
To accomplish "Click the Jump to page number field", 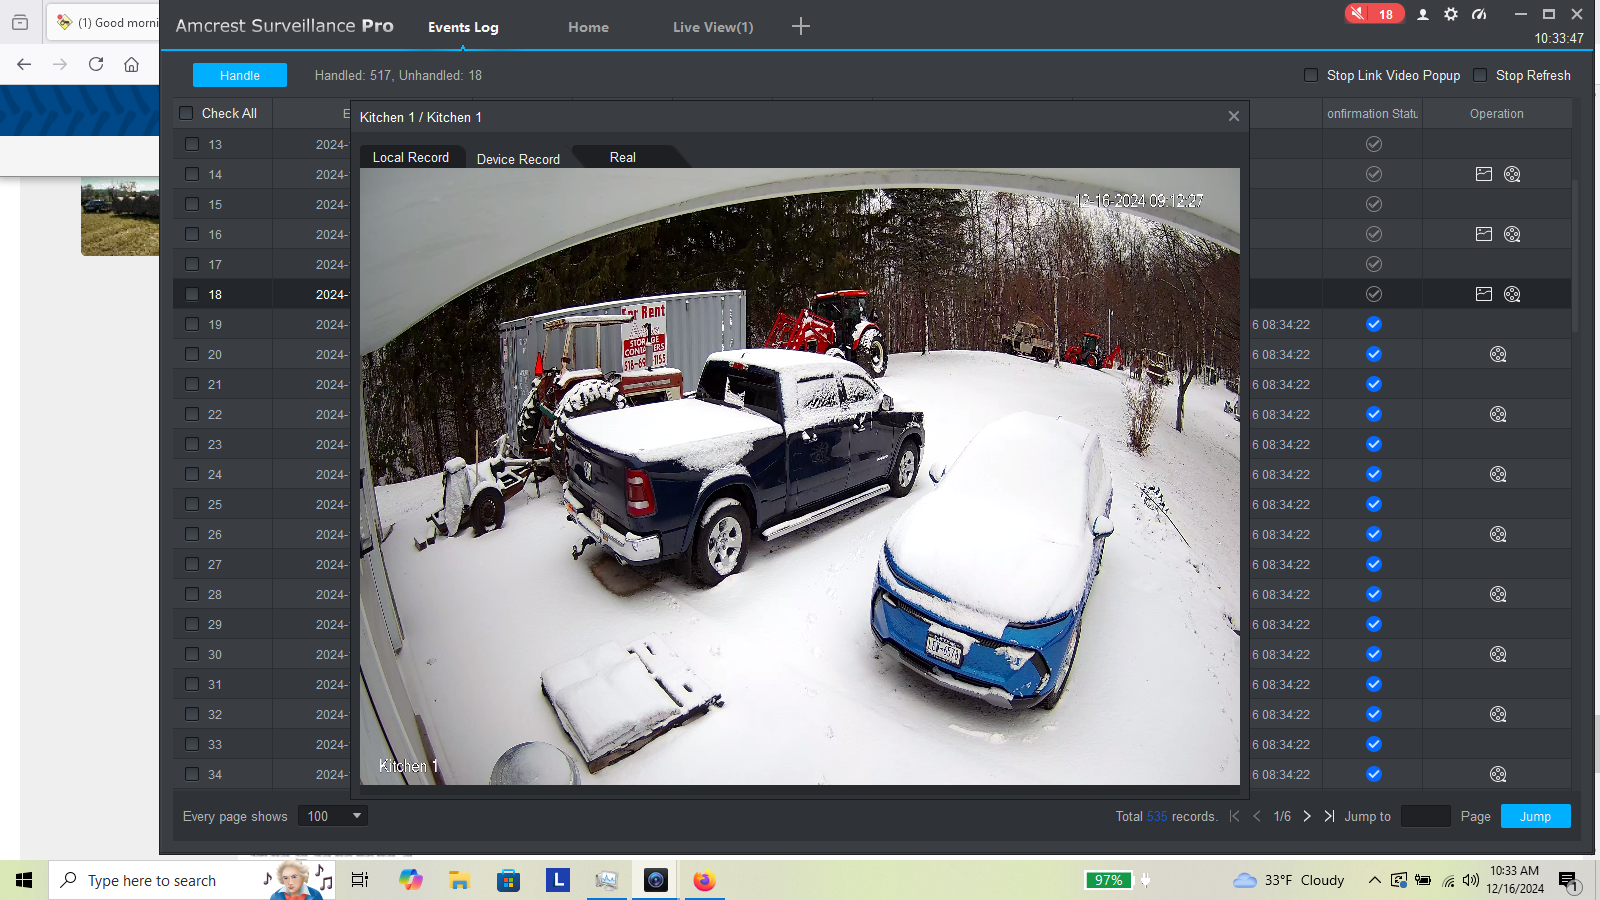I will click(x=1425, y=816).
